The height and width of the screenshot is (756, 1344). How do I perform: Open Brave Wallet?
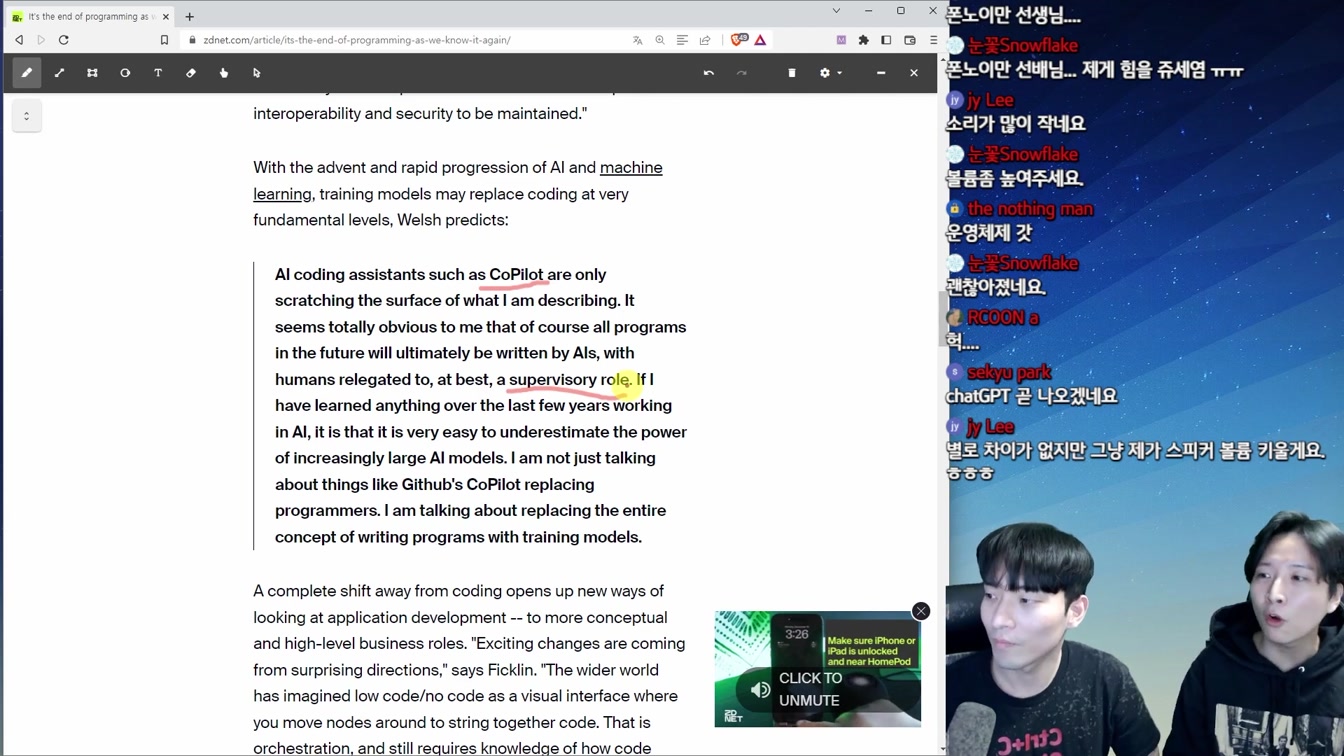(x=910, y=40)
